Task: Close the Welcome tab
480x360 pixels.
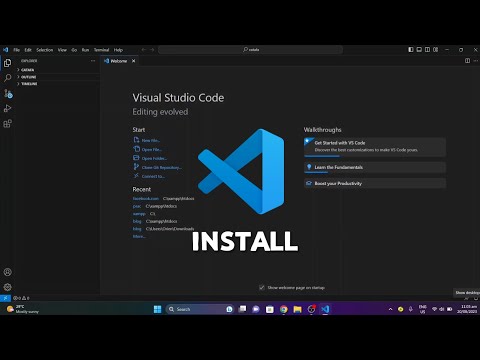Action: pos(133,61)
